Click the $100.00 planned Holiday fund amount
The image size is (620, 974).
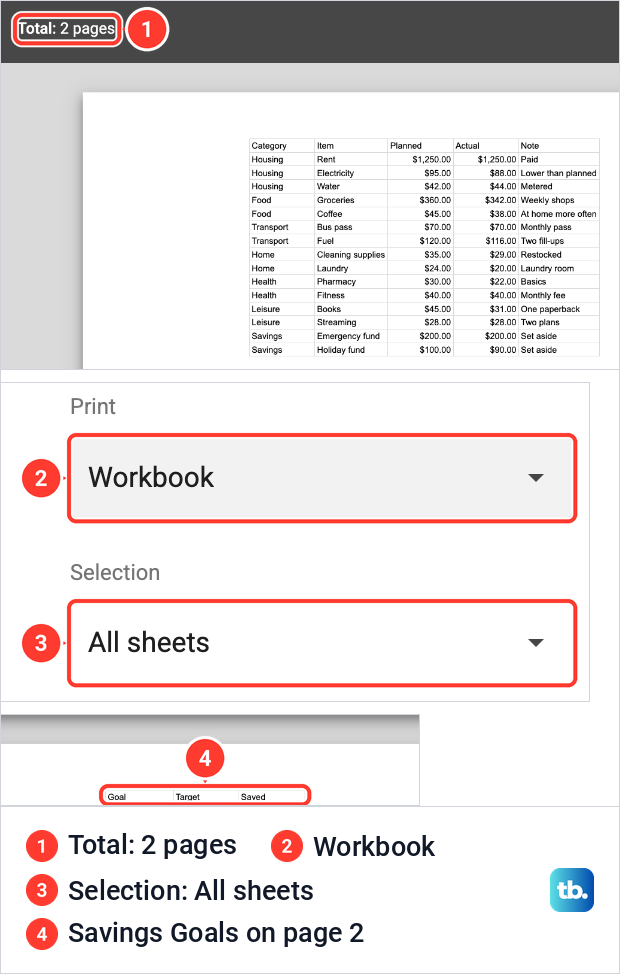(435, 350)
